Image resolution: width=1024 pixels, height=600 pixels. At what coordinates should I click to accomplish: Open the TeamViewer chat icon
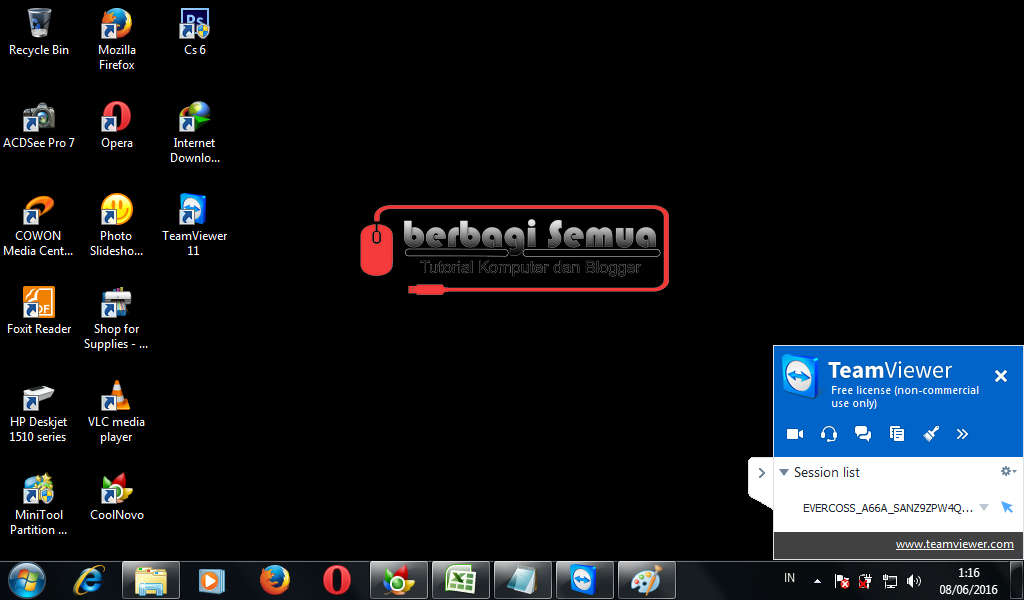862,434
